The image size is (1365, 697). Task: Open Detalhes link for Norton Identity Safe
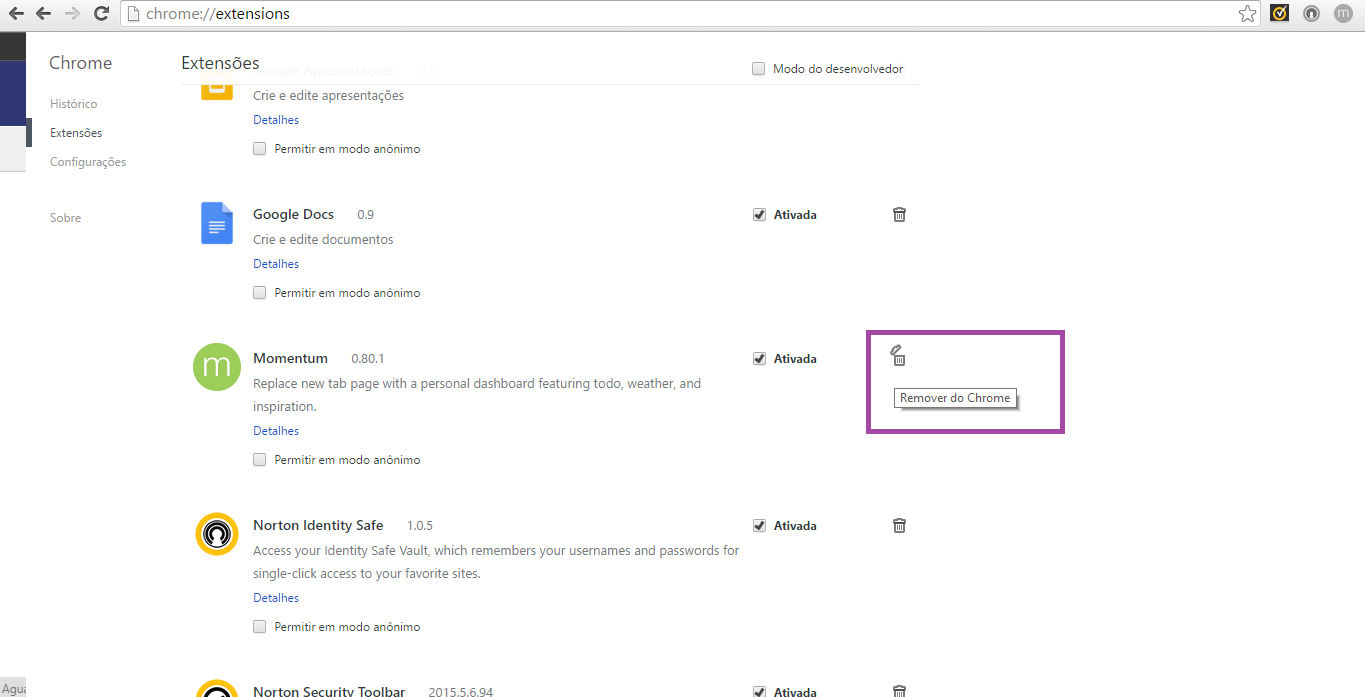click(x=276, y=598)
